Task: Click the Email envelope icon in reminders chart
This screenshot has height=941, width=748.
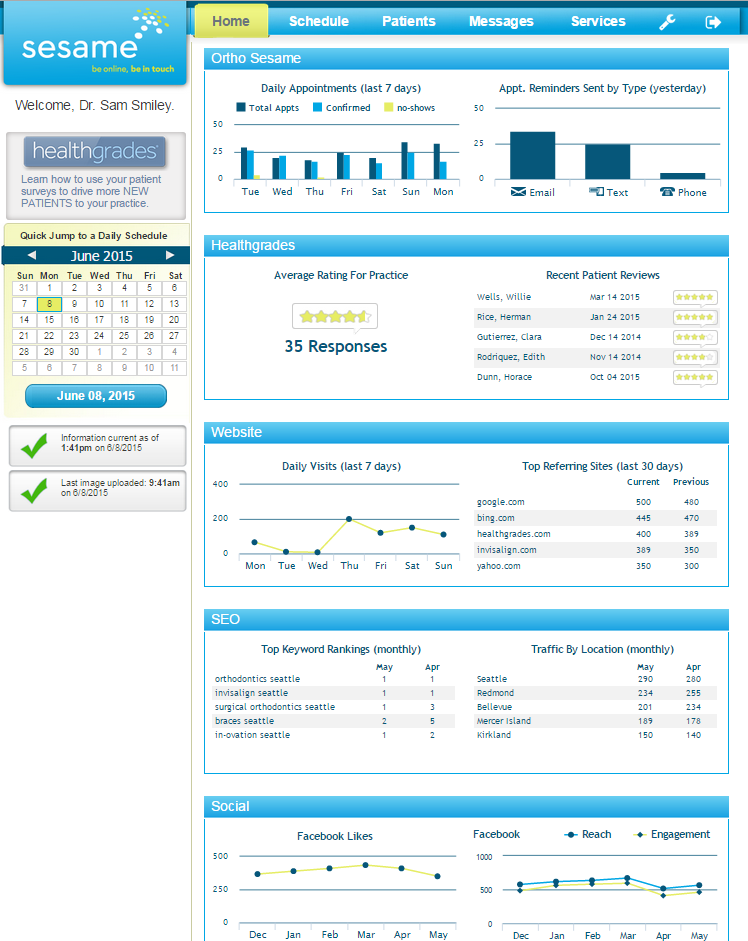Action: (x=518, y=191)
